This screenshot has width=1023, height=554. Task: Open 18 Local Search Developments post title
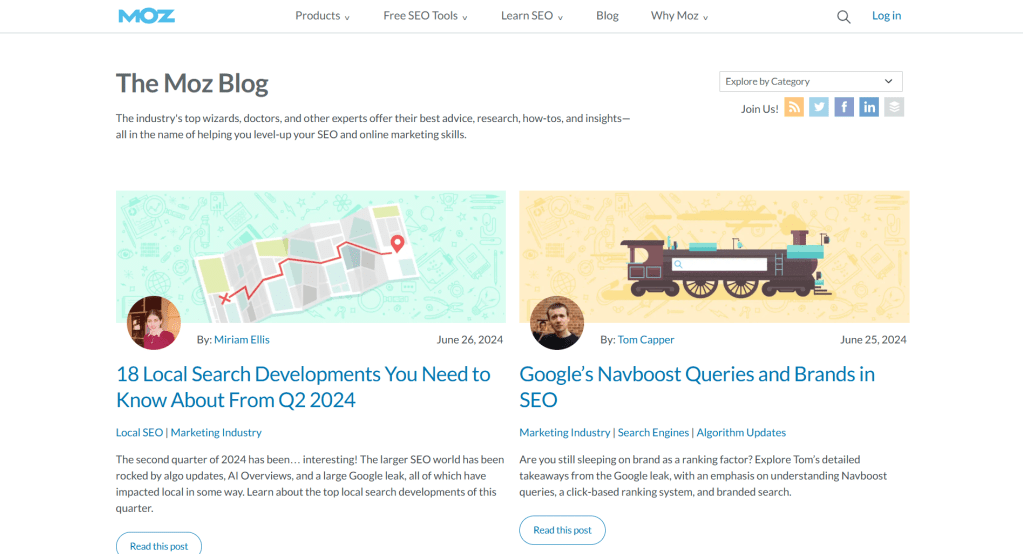tap(303, 387)
